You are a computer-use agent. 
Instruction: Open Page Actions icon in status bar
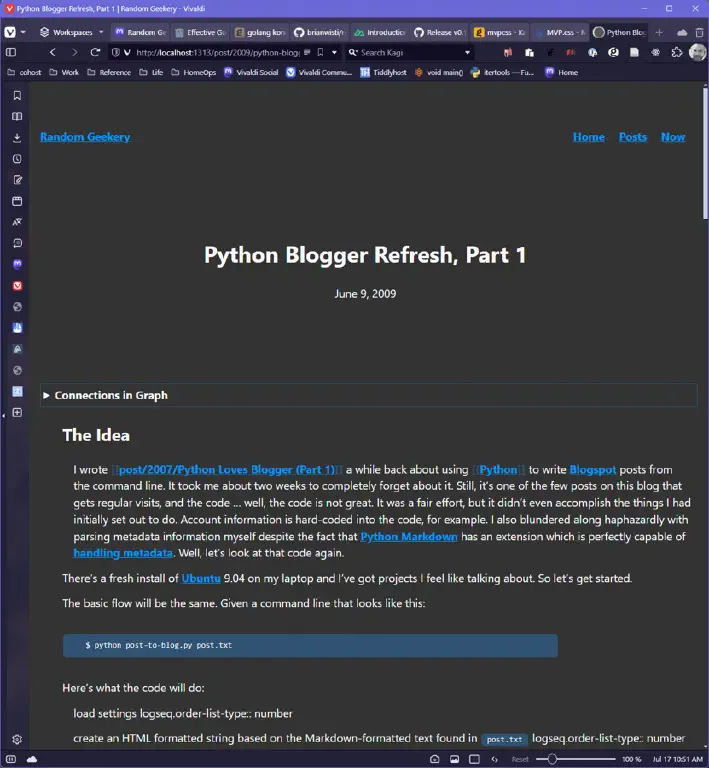click(495, 759)
